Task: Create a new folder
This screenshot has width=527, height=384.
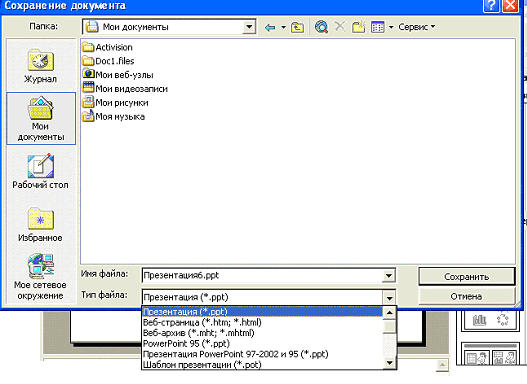Action: [x=359, y=27]
